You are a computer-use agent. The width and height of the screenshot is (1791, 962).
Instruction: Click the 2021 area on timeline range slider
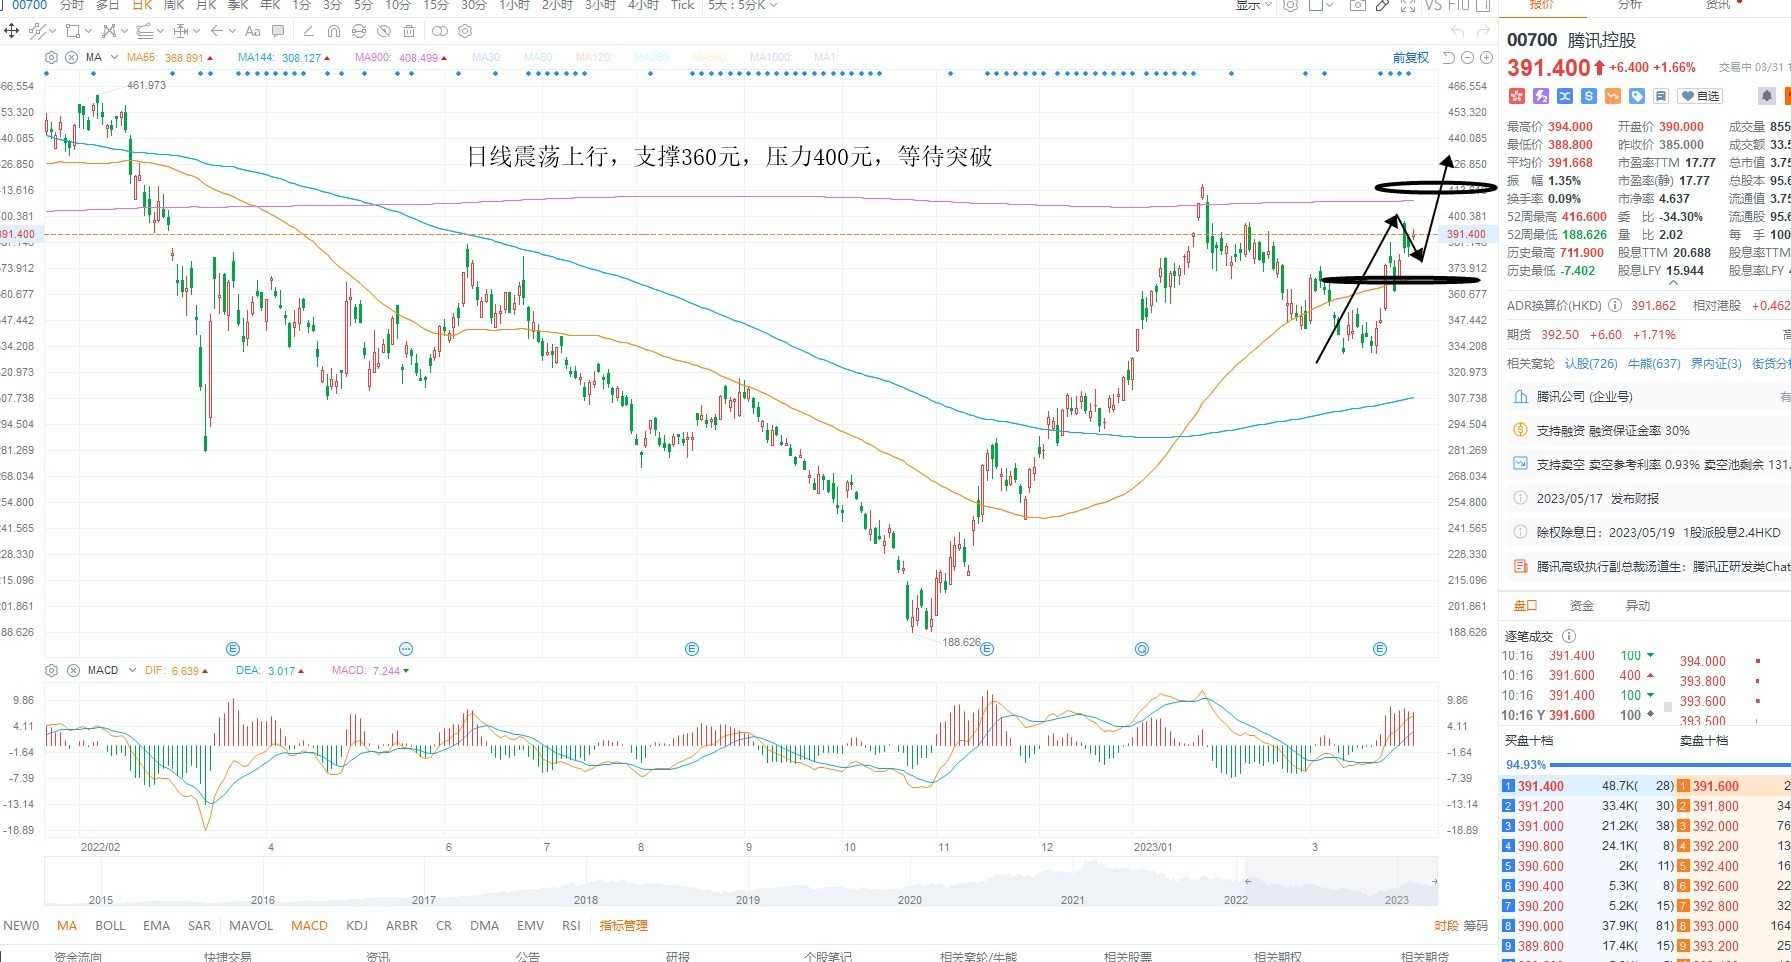(1072, 899)
